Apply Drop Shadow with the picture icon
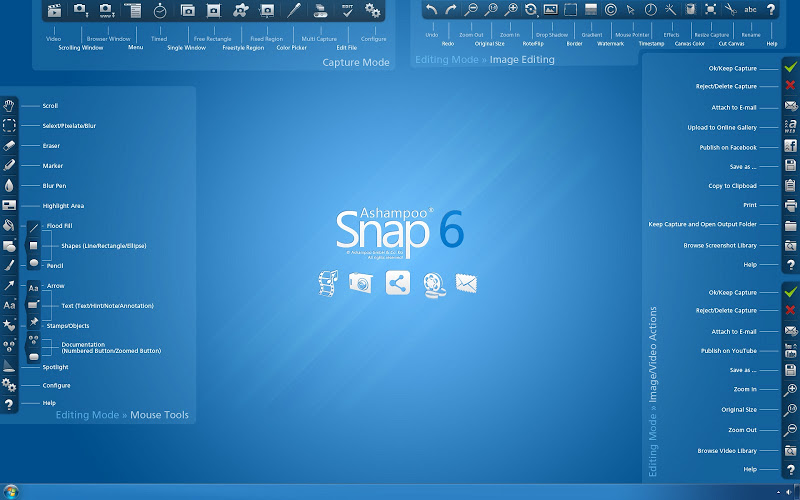800x500 pixels. click(x=551, y=9)
